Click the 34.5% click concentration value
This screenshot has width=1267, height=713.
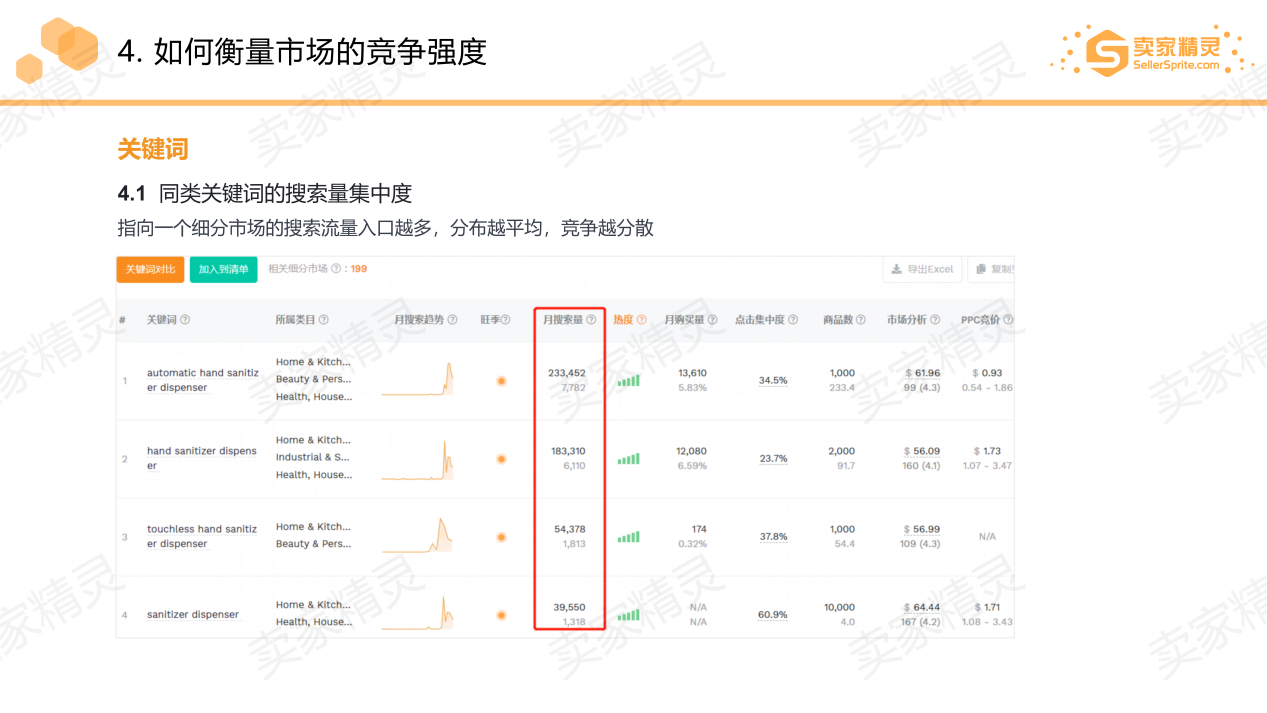coord(771,380)
